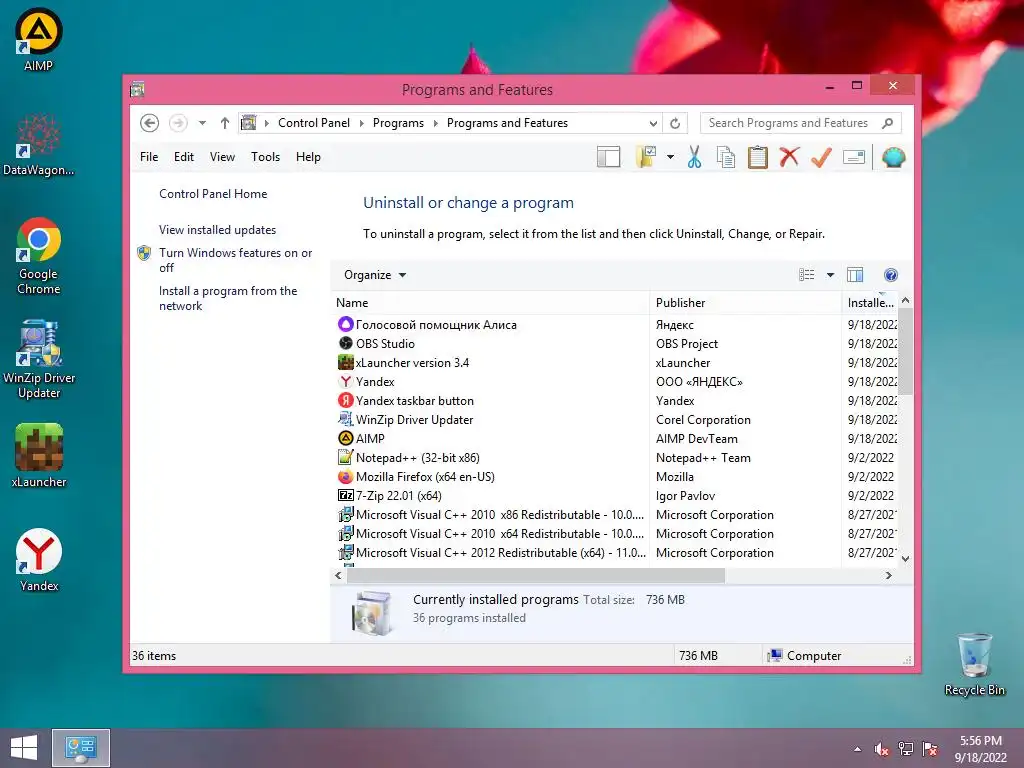
Task: Toggle the navigation pane layout icon
Action: 608,157
